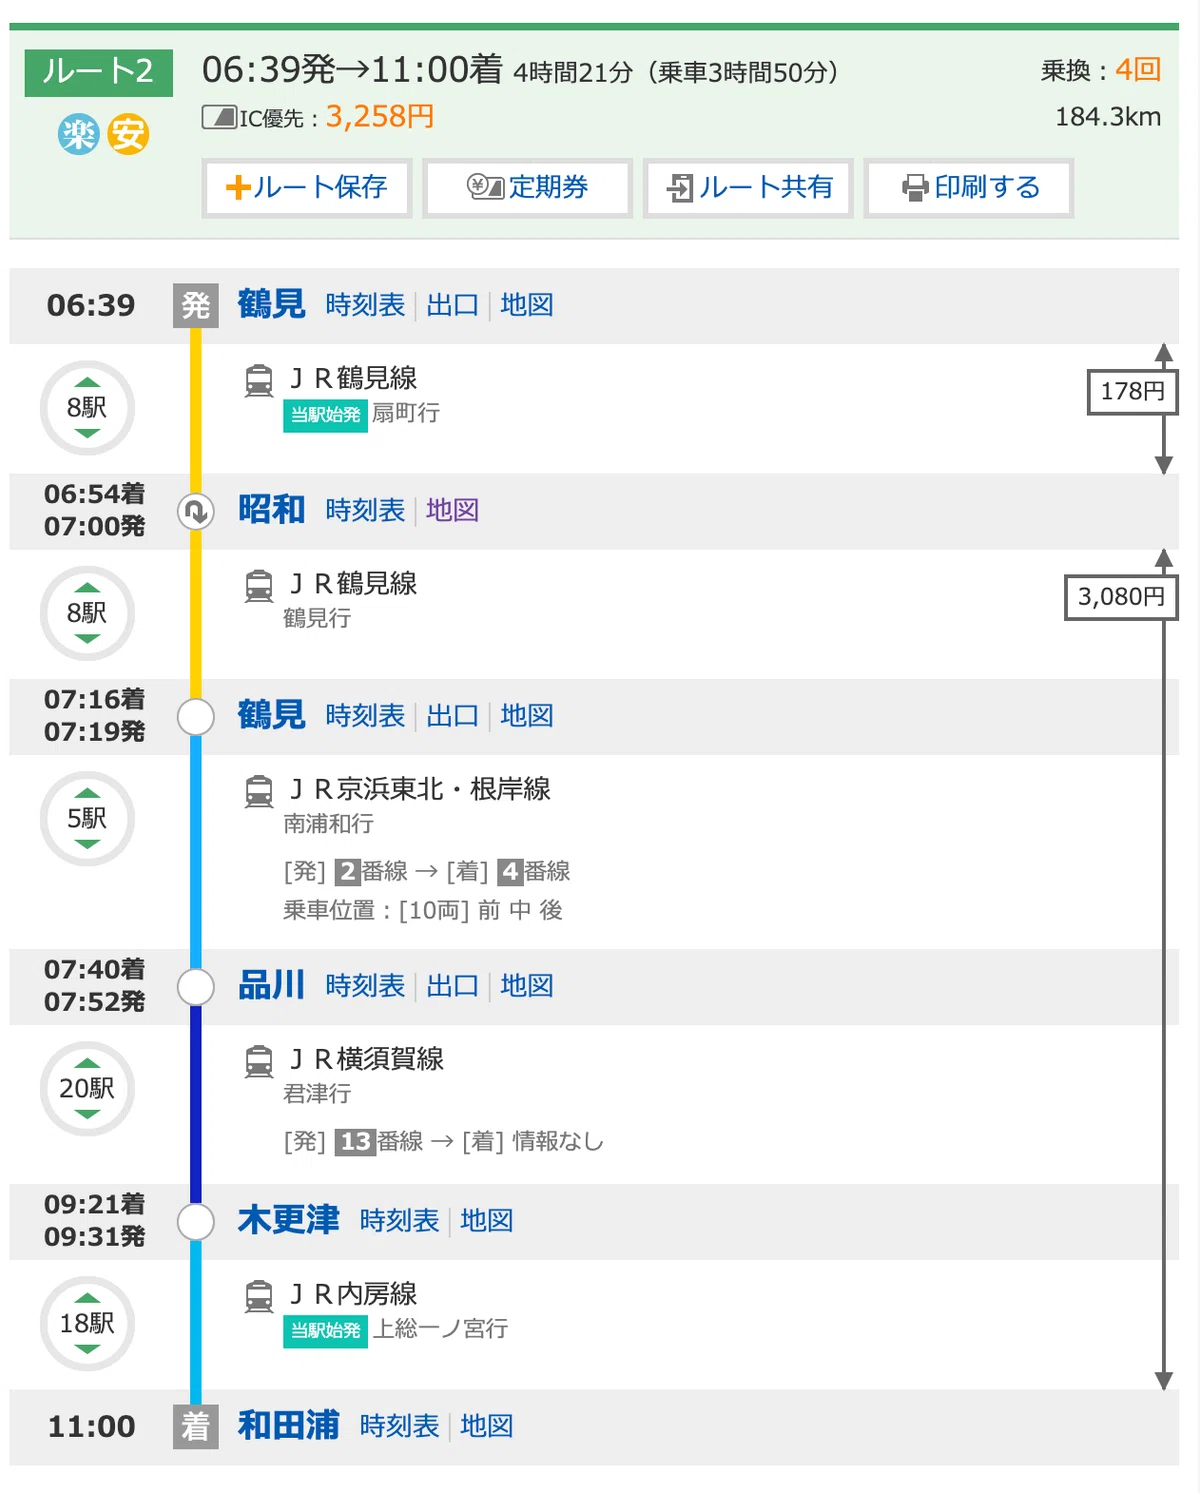
Task: Open 時刻表 link for 品川 station
Action: click(x=365, y=986)
